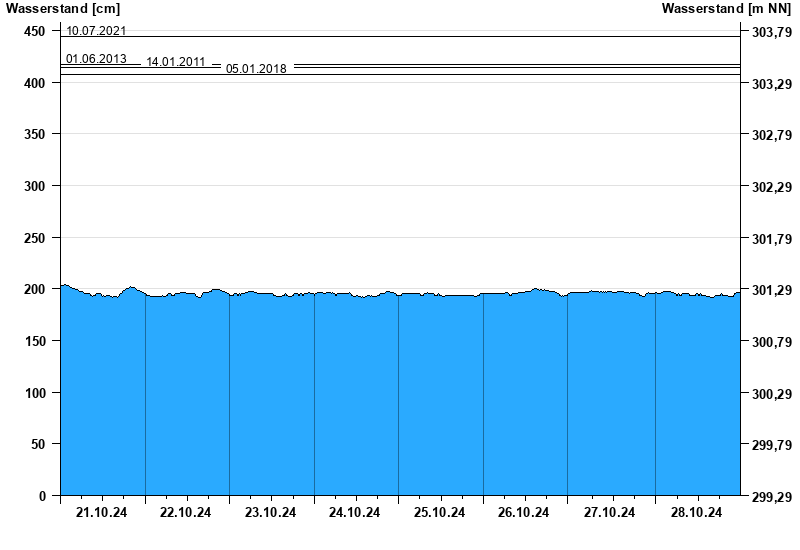This screenshot has width=800, height=550.
Task: Select the 299,29 label on right axis
Action: (771, 497)
